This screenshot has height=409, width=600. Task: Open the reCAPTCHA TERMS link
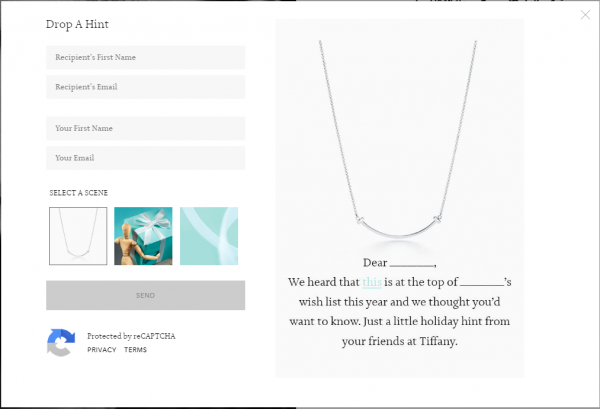tap(135, 350)
